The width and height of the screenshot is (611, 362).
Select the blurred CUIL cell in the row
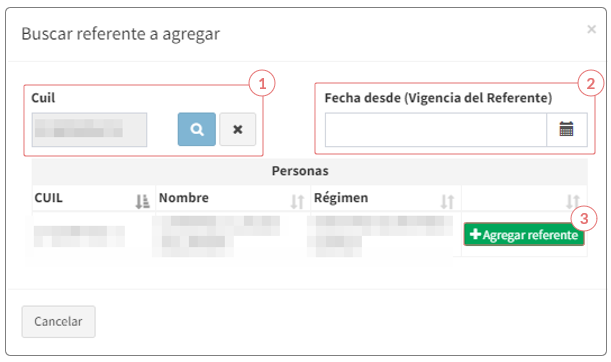click(79, 236)
